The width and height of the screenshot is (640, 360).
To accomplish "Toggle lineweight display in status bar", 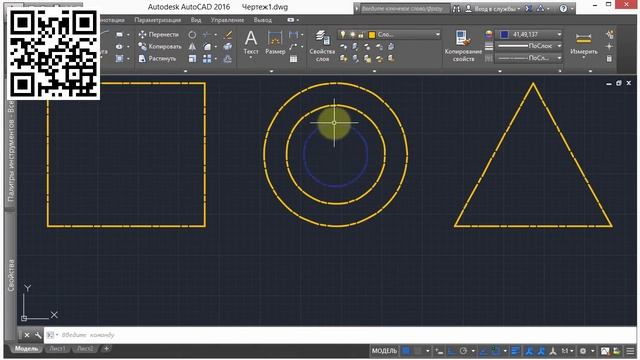I will point(516,351).
